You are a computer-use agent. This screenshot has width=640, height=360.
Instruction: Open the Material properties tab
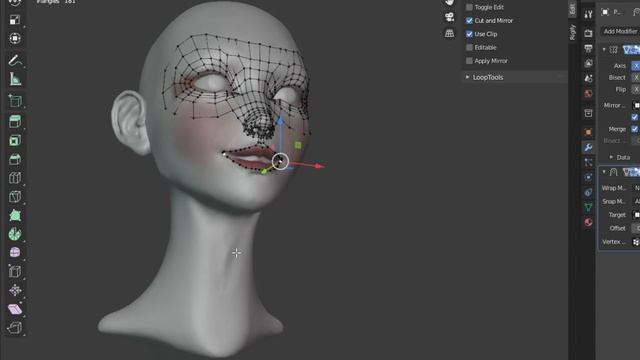[x=588, y=222]
